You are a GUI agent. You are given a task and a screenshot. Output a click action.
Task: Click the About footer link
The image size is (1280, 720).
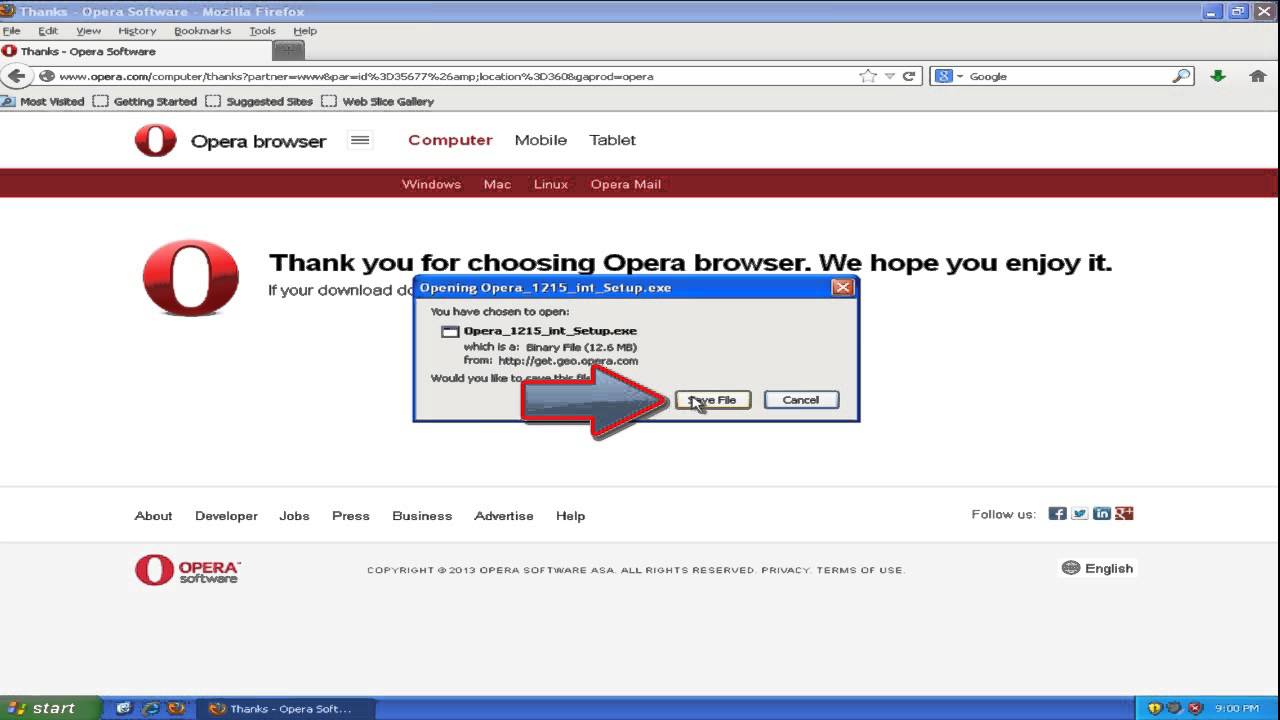pos(153,516)
